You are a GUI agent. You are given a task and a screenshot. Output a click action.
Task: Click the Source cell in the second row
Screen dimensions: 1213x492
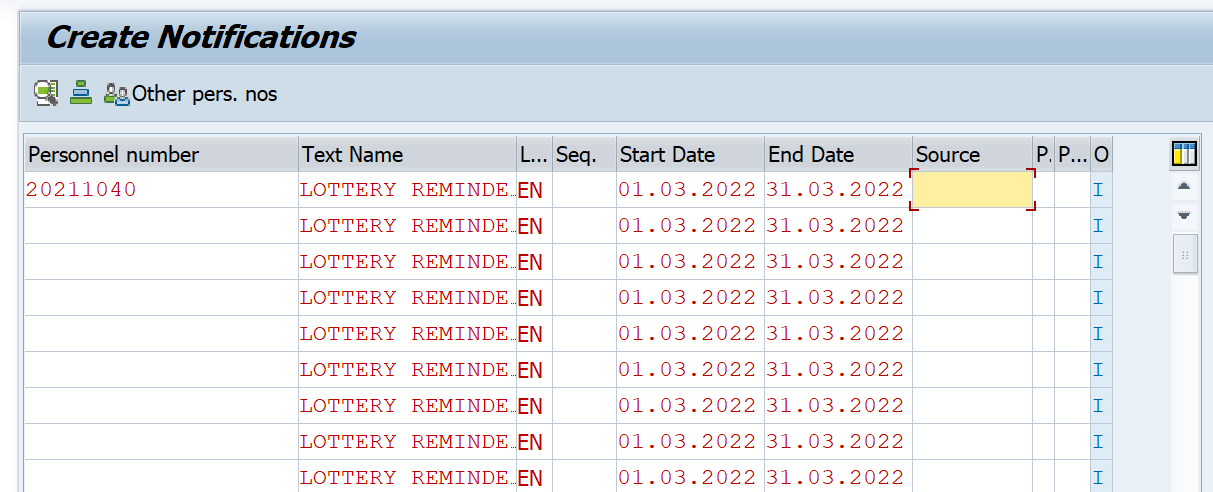coord(973,226)
